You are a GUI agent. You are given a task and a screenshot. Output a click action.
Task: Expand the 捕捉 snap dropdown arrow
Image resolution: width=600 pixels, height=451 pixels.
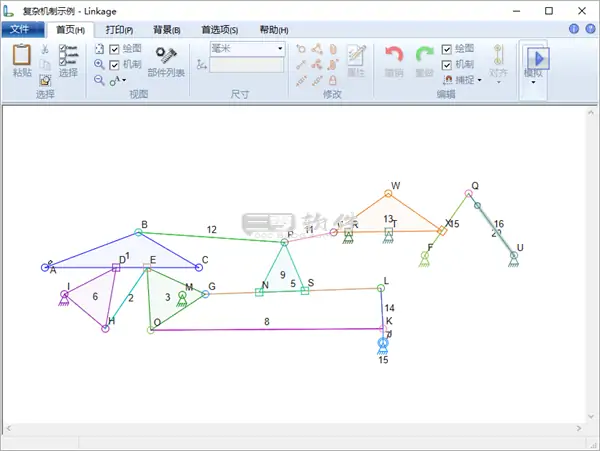(479, 80)
